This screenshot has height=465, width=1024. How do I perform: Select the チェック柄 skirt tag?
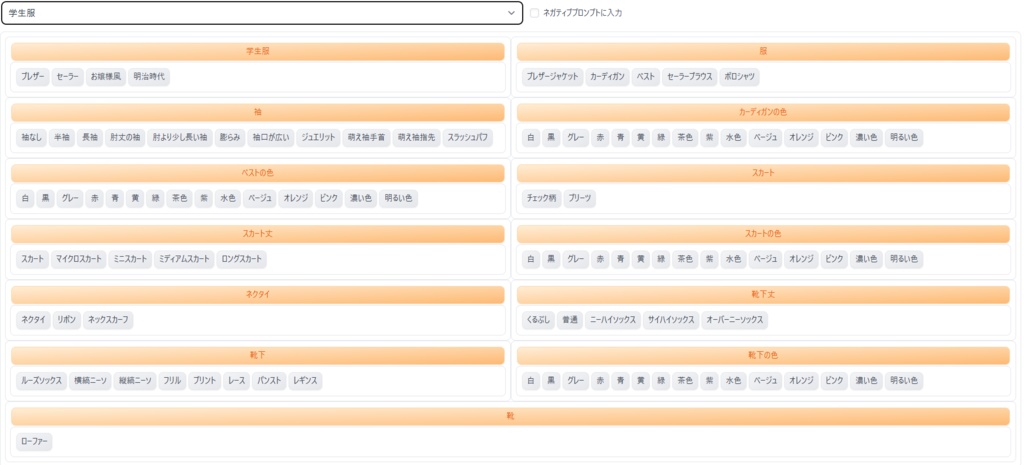[x=541, y=199]
